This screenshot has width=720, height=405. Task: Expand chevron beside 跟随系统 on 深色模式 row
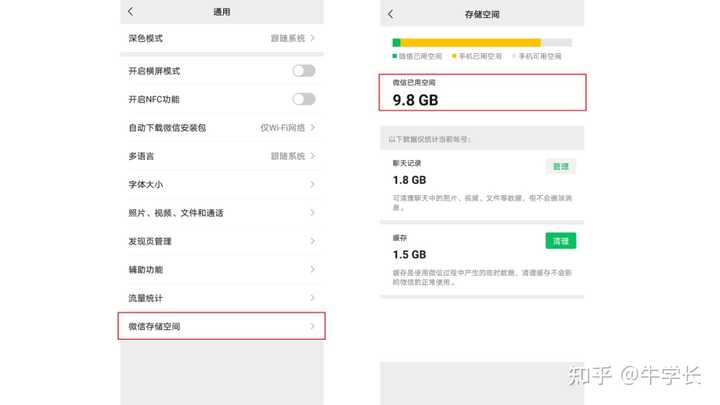(313, 38)
